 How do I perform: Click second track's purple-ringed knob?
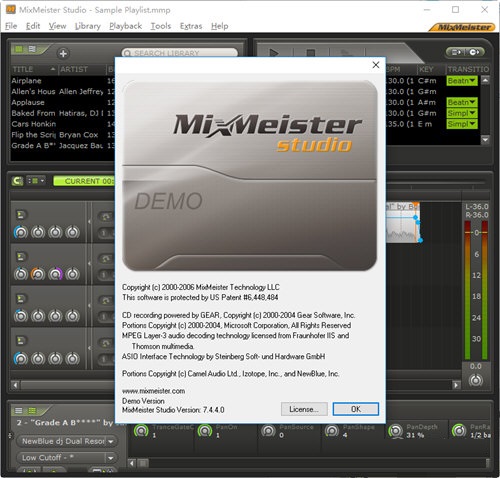coord(55,274)
